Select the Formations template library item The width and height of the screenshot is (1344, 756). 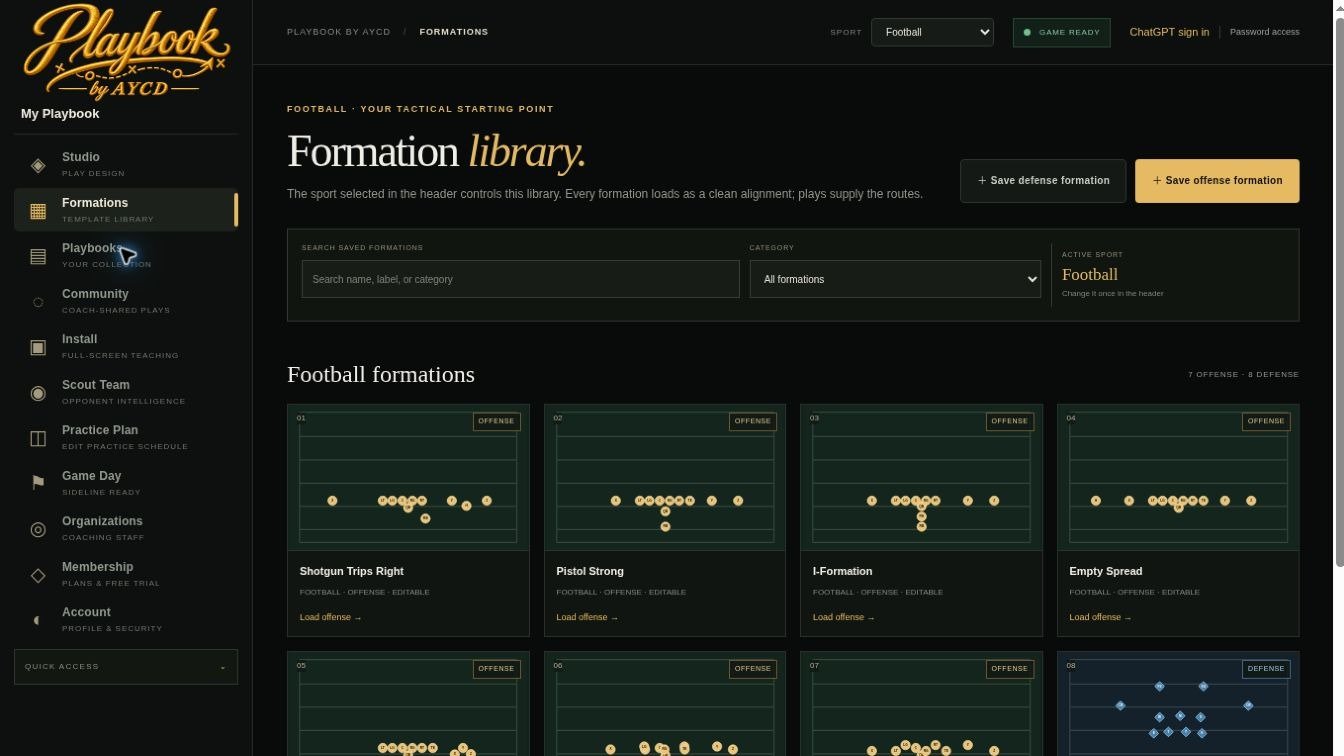point(126,210)
